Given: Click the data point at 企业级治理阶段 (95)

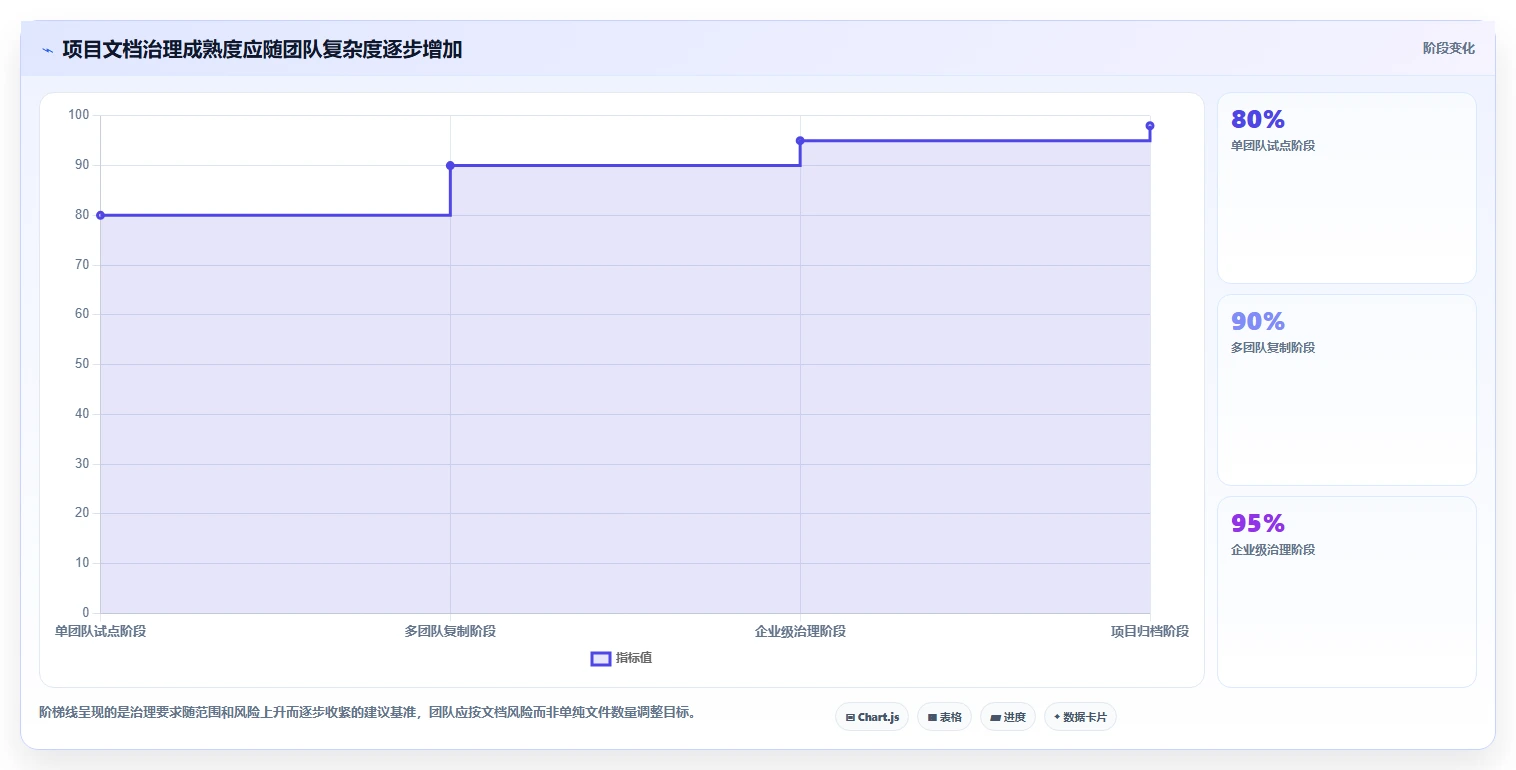Looking at the screenshot, I should (800, 140).
